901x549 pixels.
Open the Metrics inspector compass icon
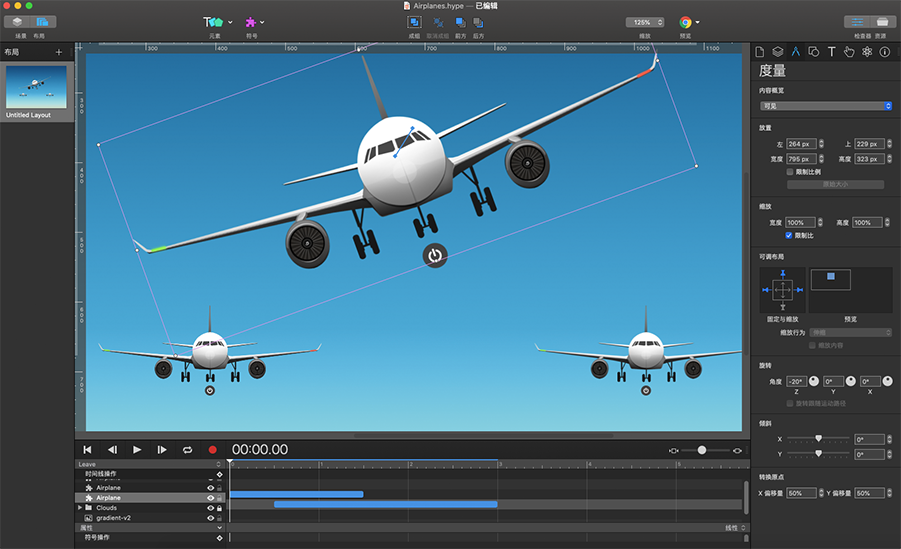pyautogui.click(x=795, y=52)
